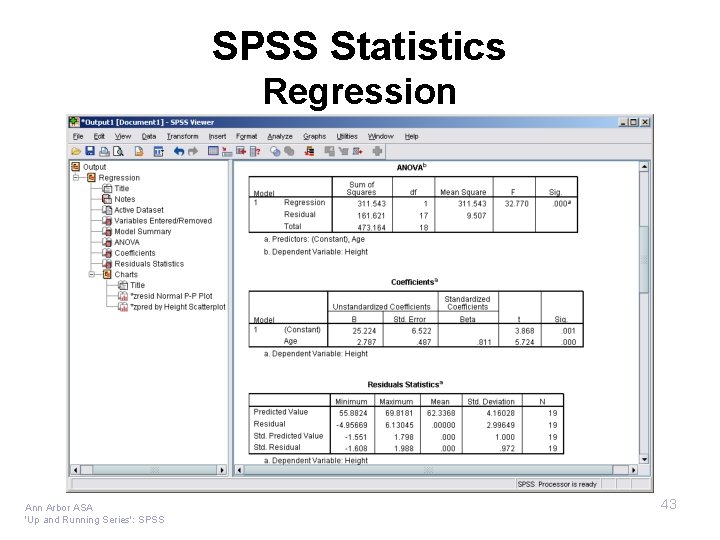
Task: Open the Insert menu
Action: (x=217, y=136)
